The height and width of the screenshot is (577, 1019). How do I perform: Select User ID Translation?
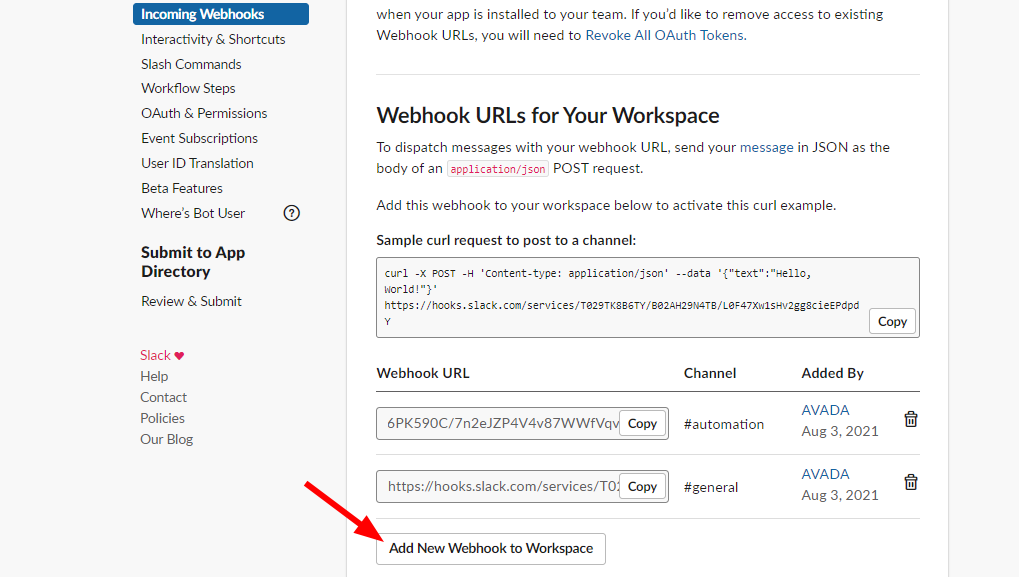click(x=197, y=163)
